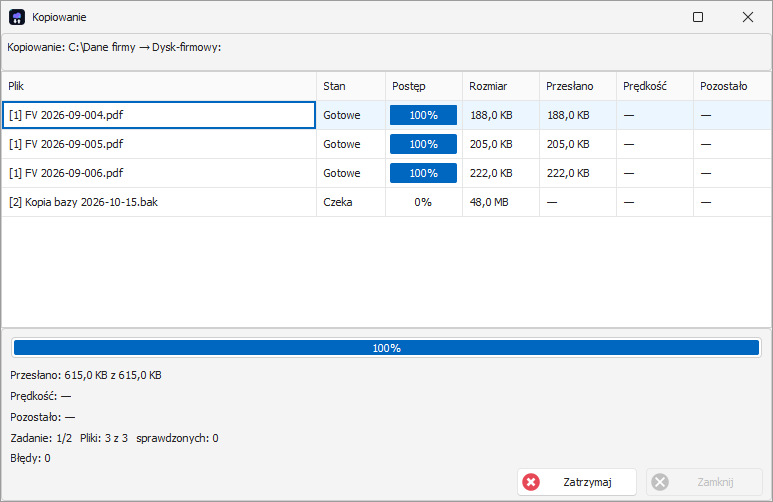Close the Kopiowanie window
Viewport: 773px width, 502px height.
click(x=747, y=17)
